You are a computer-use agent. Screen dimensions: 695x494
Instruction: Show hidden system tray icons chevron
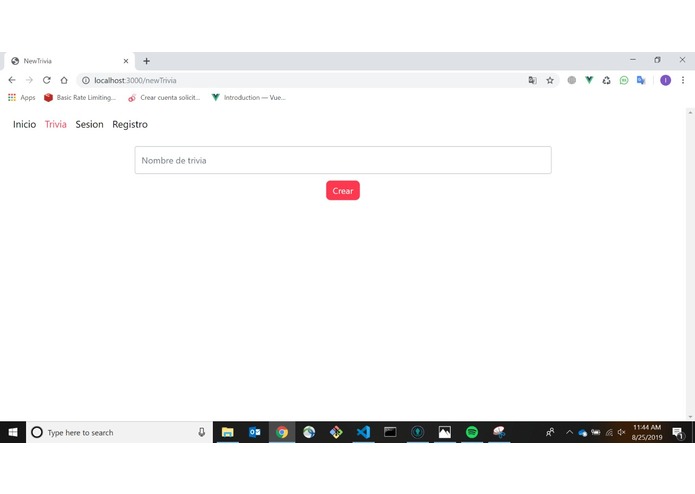pyautogui.click(x=569, y=432)
